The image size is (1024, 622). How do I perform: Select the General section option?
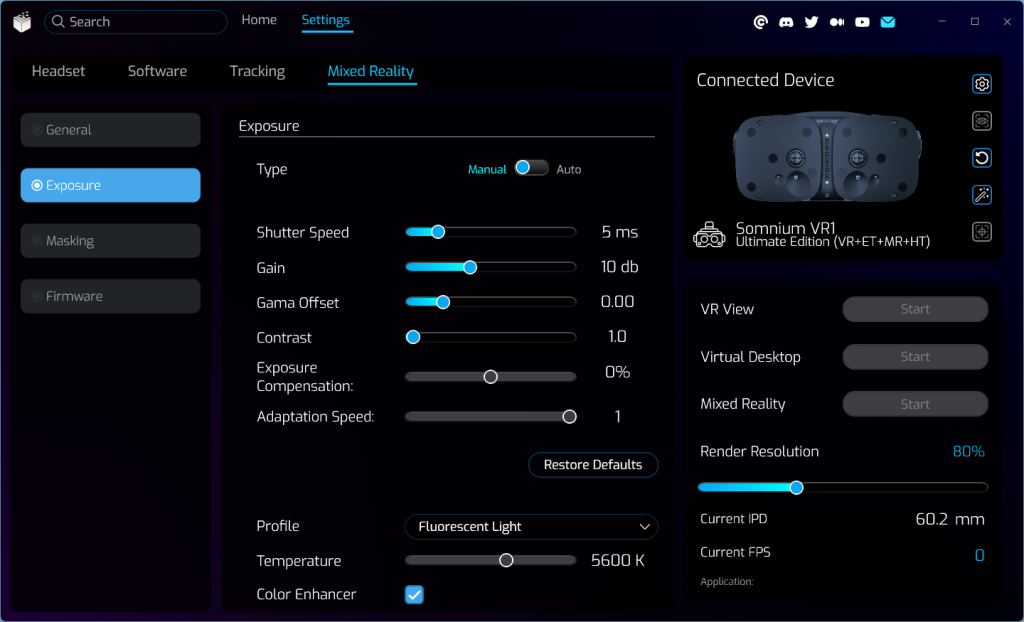click(110, 130)
